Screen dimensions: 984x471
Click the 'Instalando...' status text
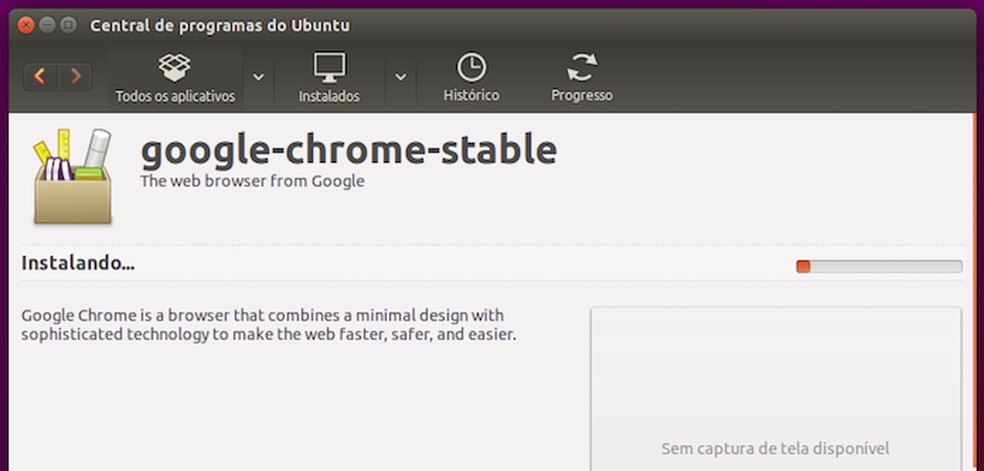coord(78,263)
